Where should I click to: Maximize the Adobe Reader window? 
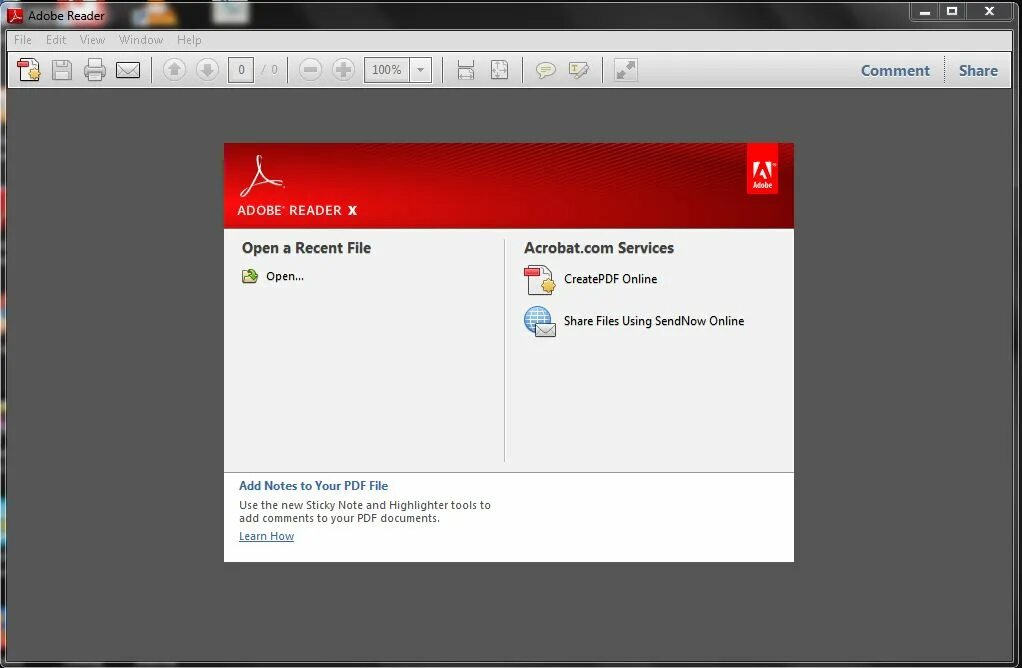click(x=952, y=12)
